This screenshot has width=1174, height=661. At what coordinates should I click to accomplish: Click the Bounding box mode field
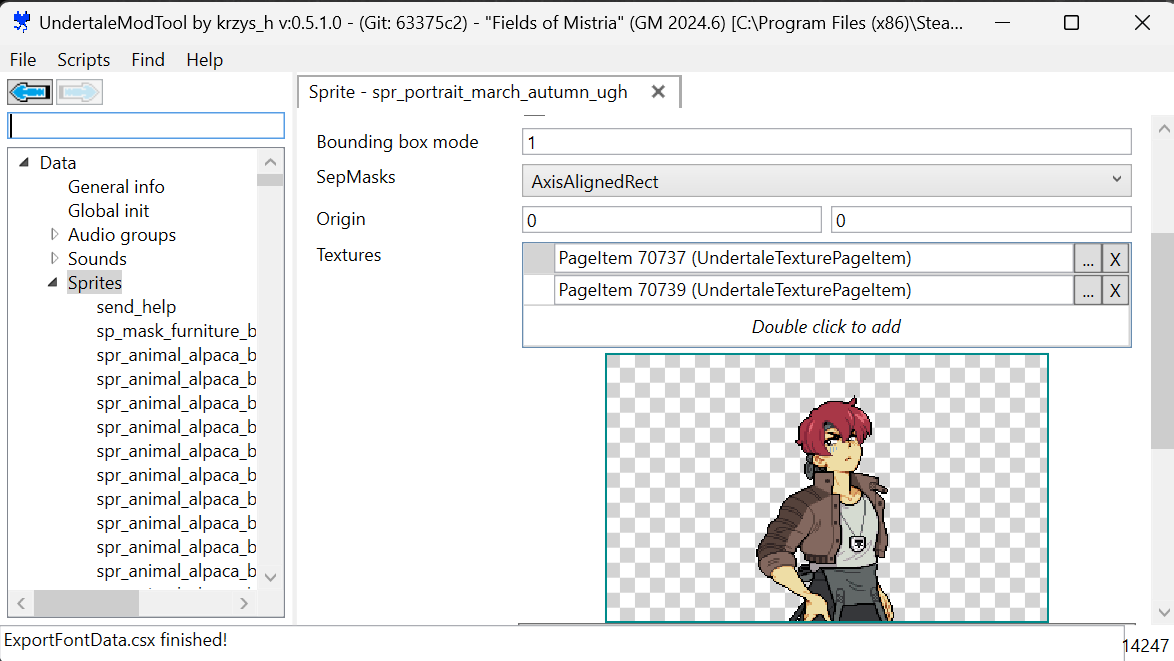[x=827, y=142]
